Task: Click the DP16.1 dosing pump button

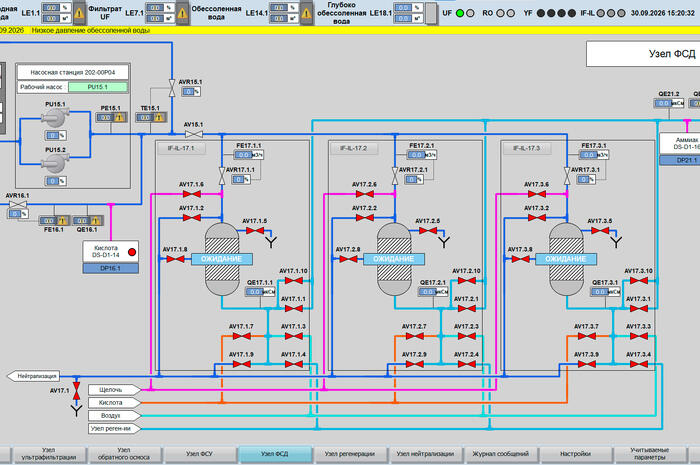Action: pyautogui.click(x=110, y=268)
